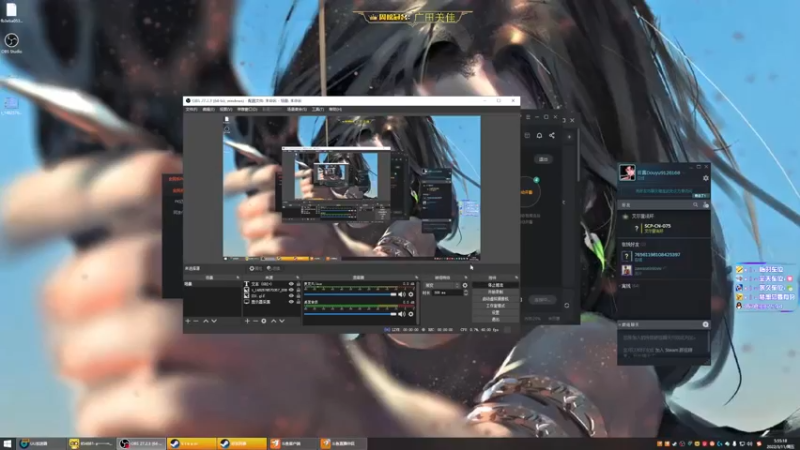Screen dimensions: 800x450
Task: Open the Scene Collection menu in OBS
Action: pos(296,109)
